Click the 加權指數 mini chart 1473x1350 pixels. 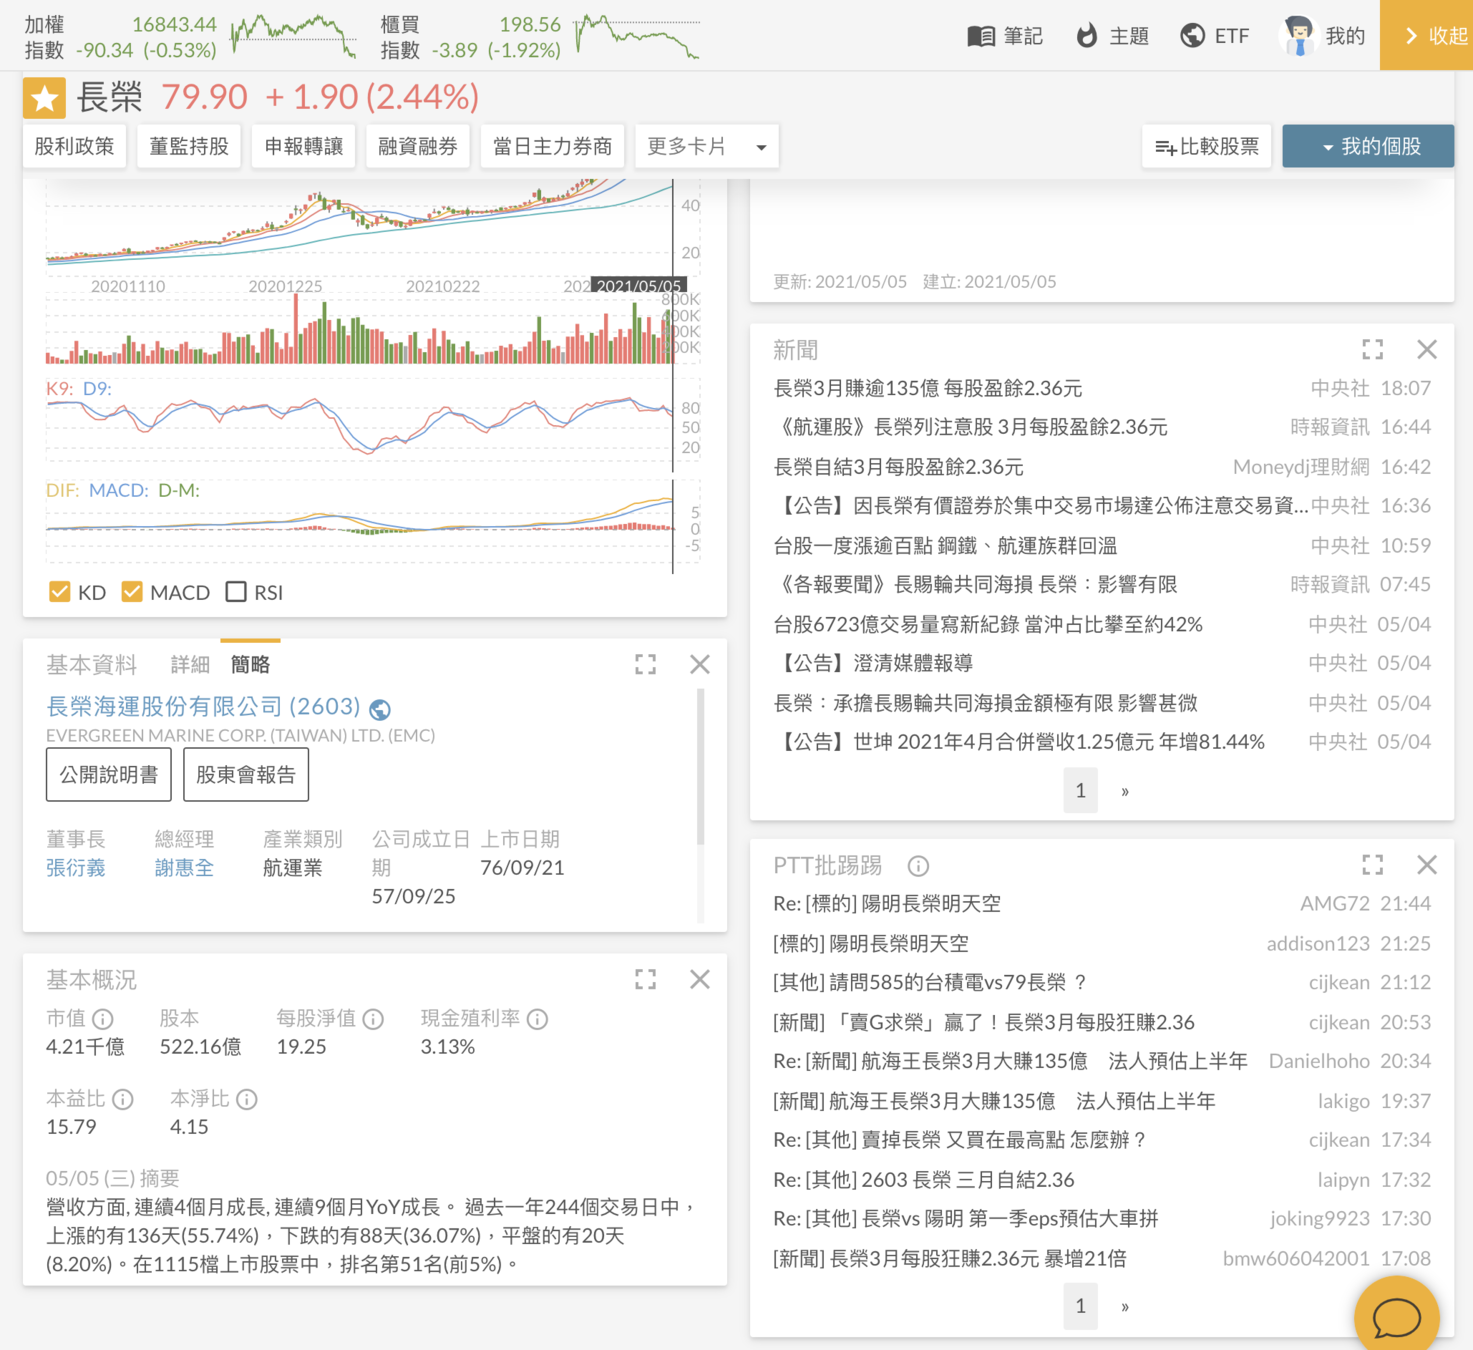tap(293, 35)
